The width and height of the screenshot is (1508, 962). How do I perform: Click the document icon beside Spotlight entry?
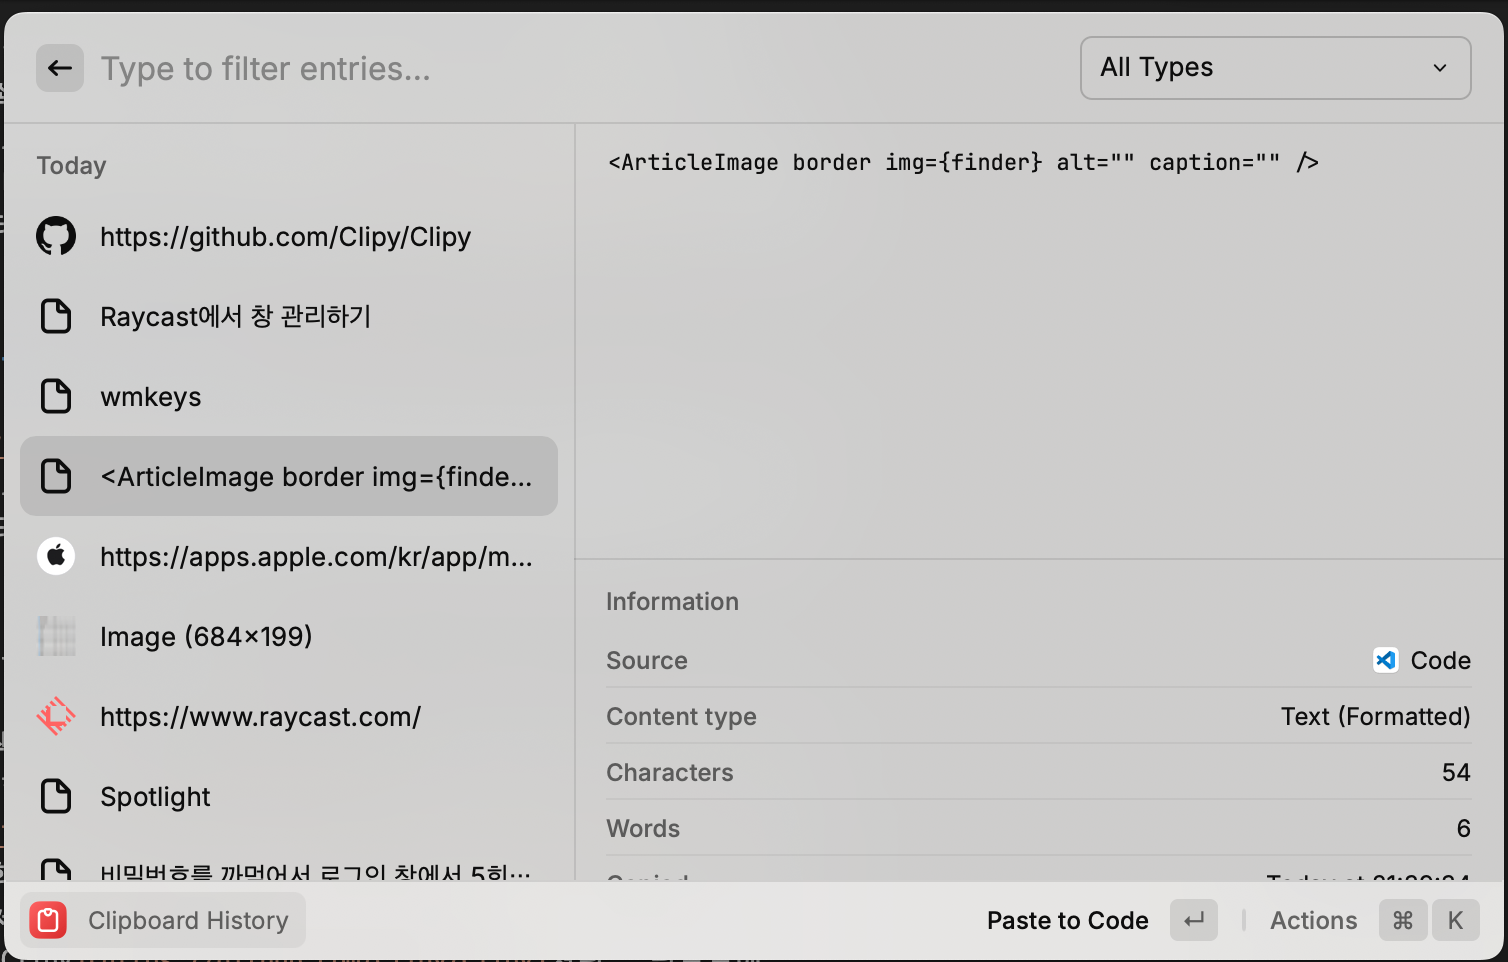click(56, 796)
